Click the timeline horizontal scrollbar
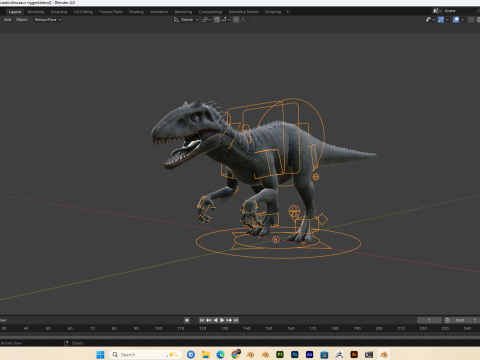Viewport: 480px width, 360px height. [x=240, y=337]
